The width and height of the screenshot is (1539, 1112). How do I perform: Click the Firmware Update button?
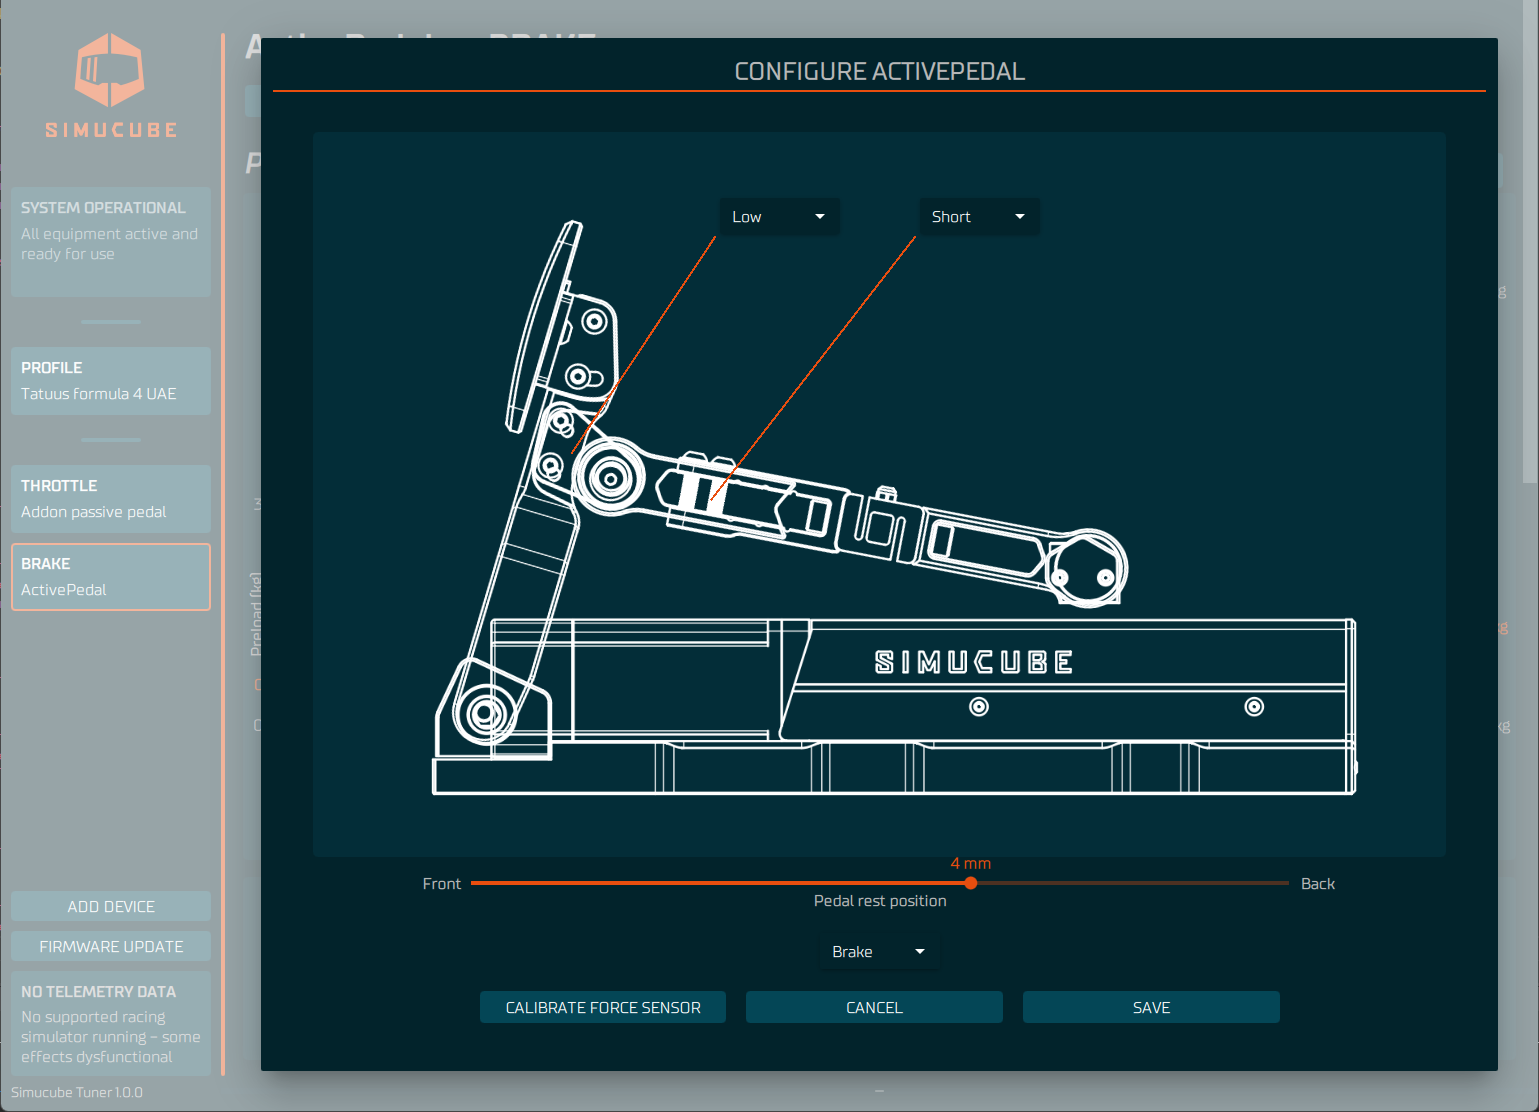click(111, 946)
